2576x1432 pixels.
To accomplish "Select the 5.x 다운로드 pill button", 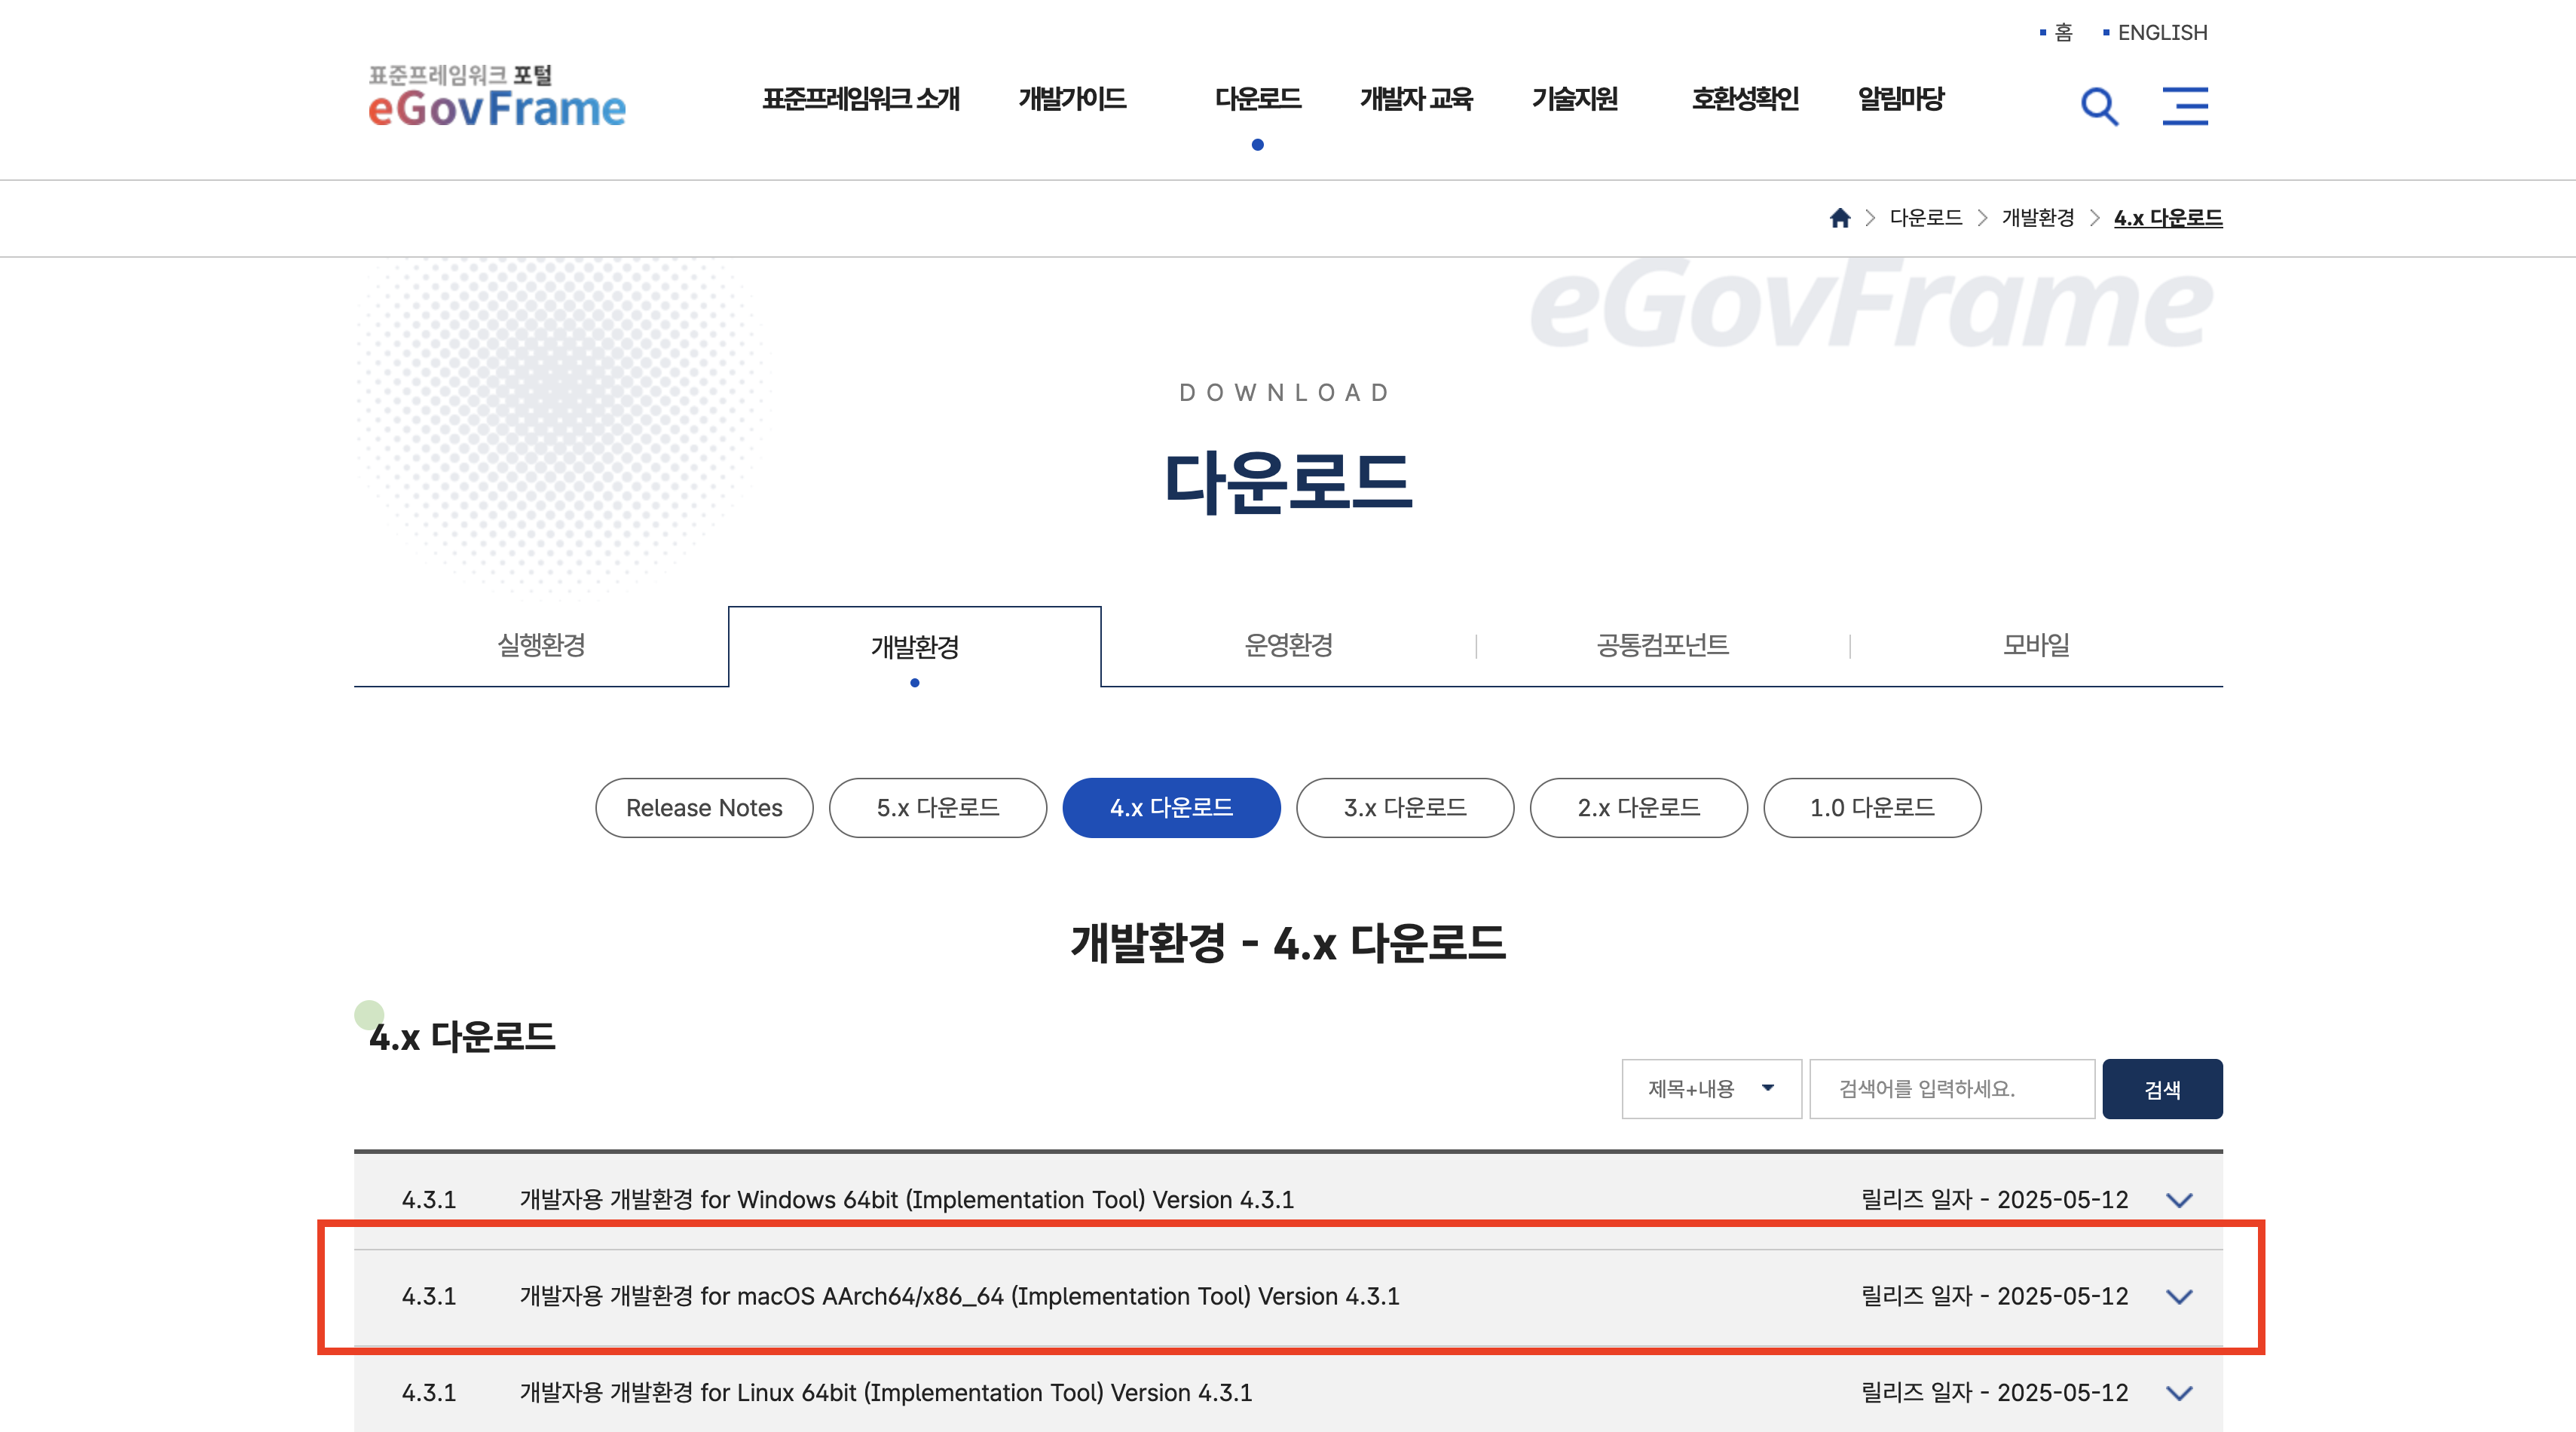I will click(x=937, y=808).
